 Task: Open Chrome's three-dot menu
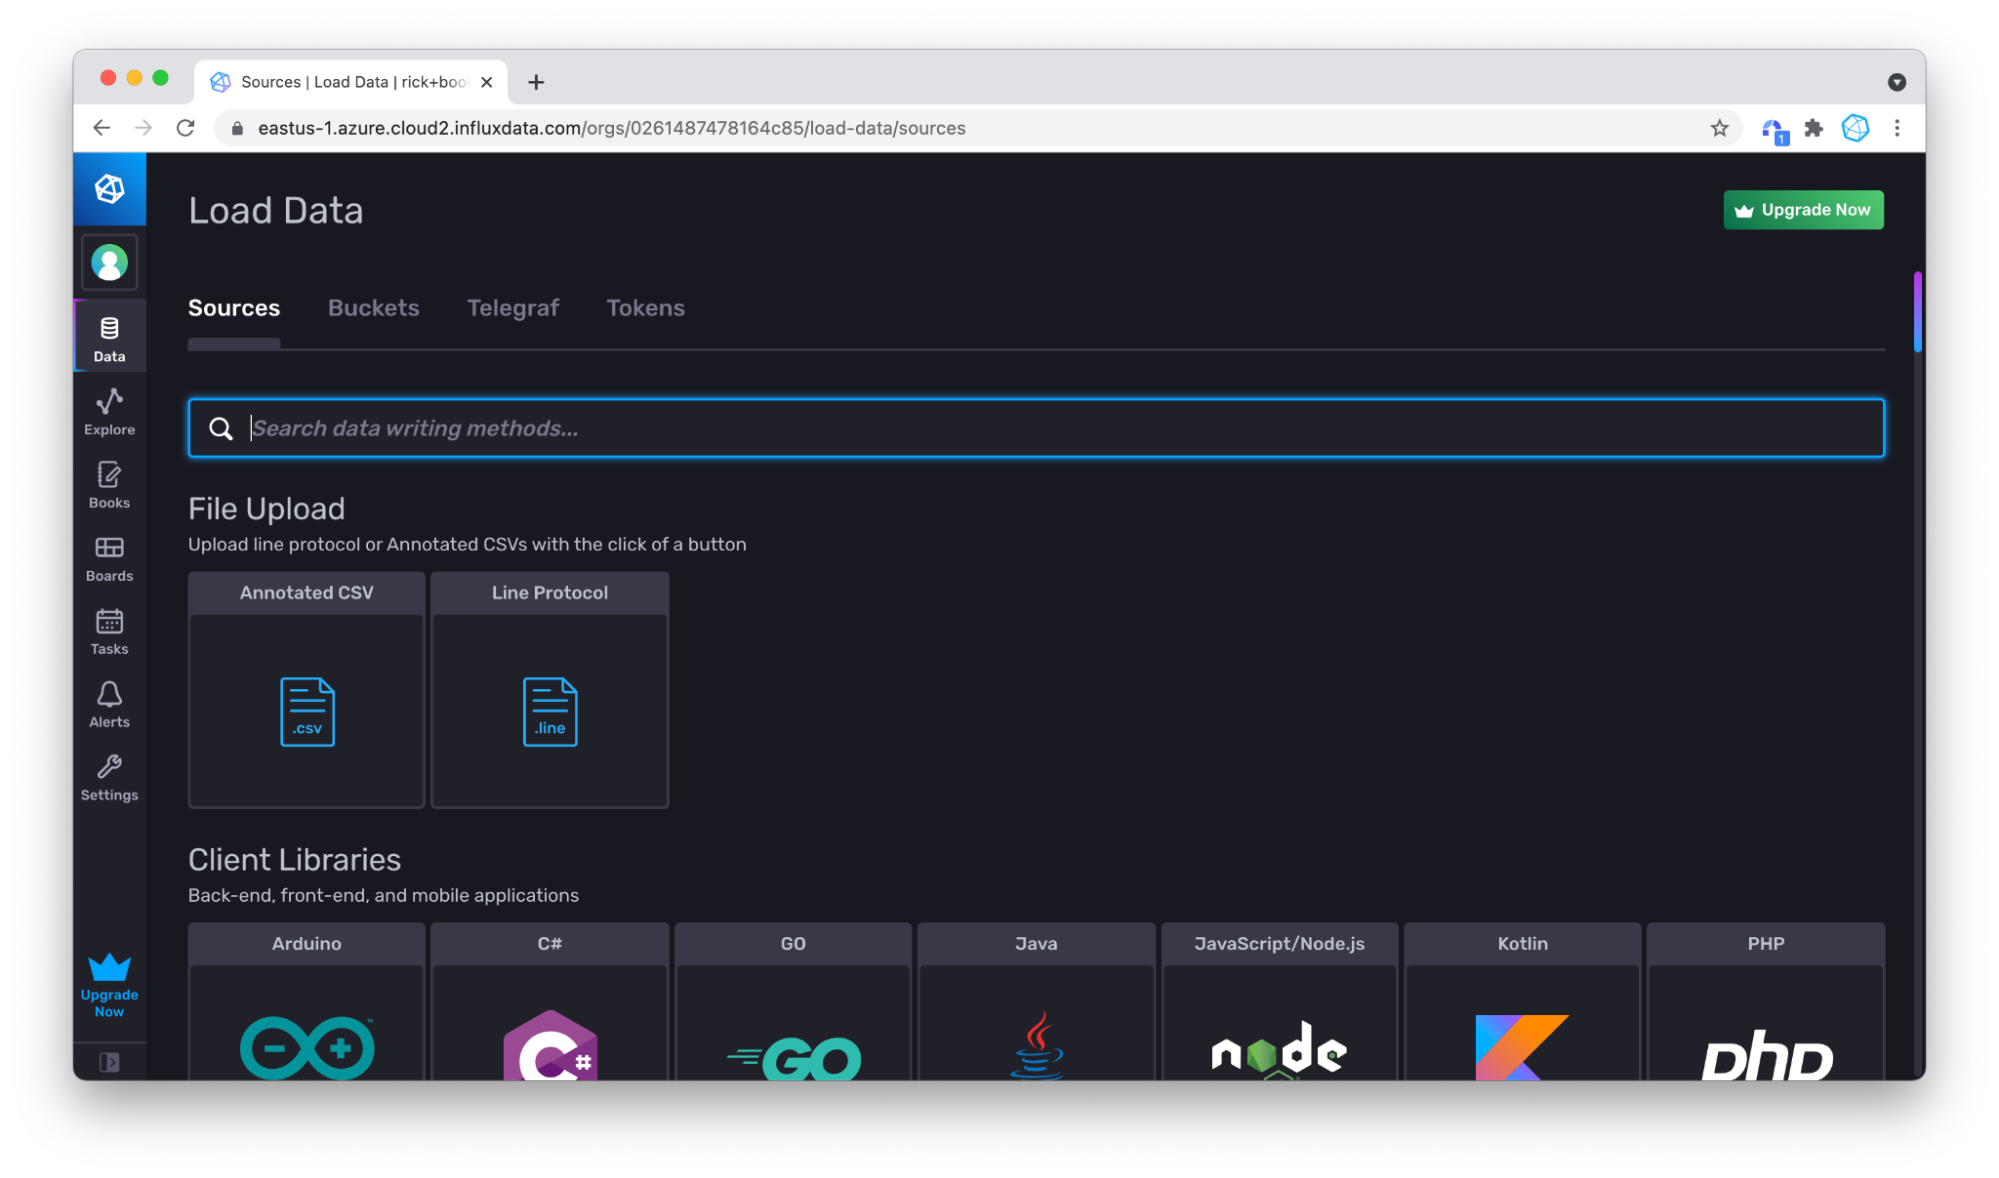pyautogui.click(x=1897, y=128)
